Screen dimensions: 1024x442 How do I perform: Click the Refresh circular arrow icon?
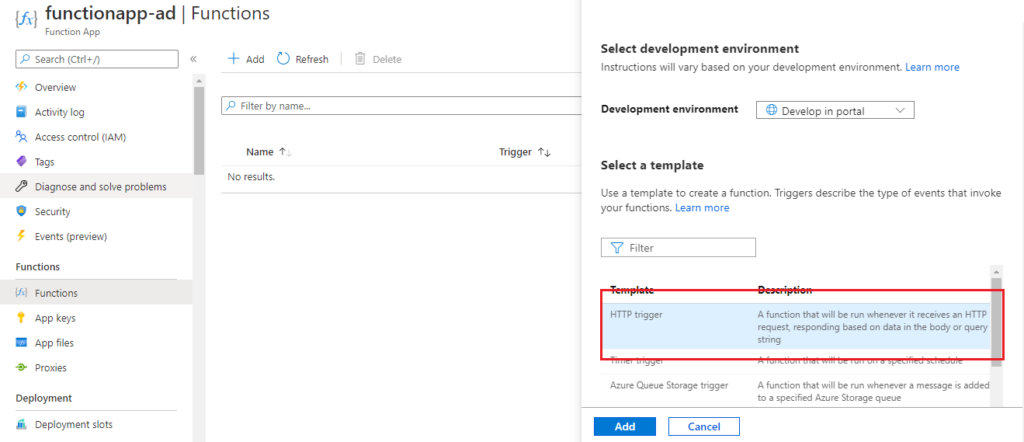[283, 59]
